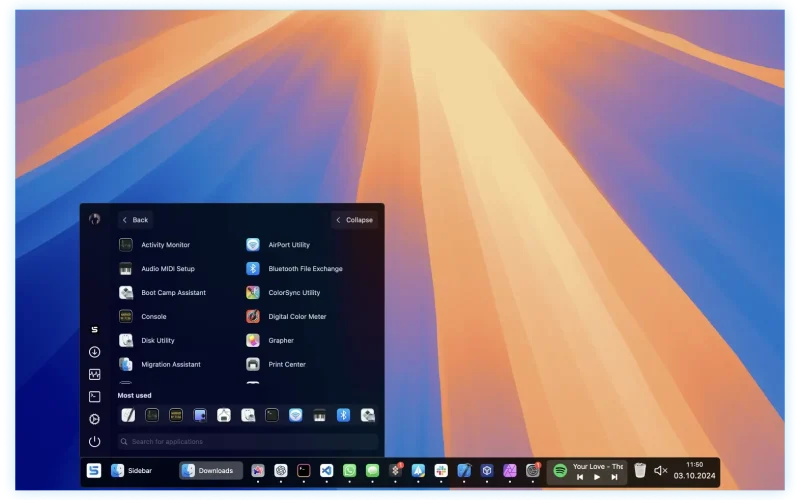Open Boot Camp Assistant in the Most used row
This screenshot has height=500, width=800.
click(368, 415)
